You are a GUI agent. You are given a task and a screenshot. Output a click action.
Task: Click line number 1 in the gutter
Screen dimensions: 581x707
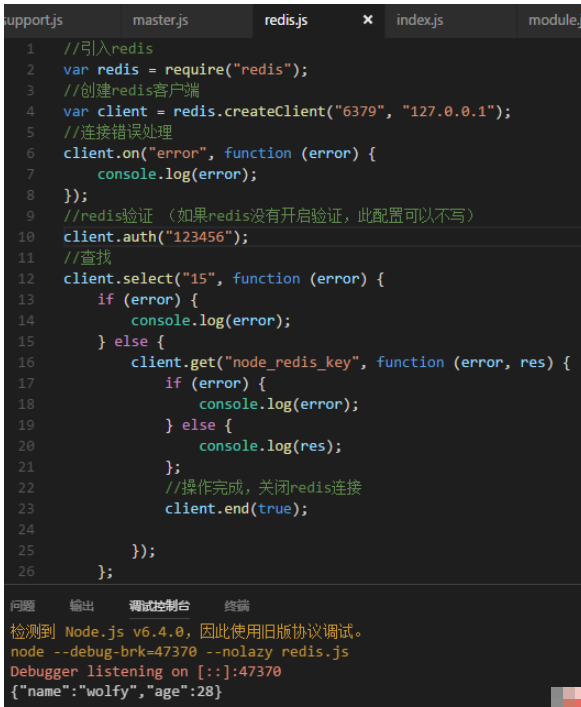tap(30, 49)
